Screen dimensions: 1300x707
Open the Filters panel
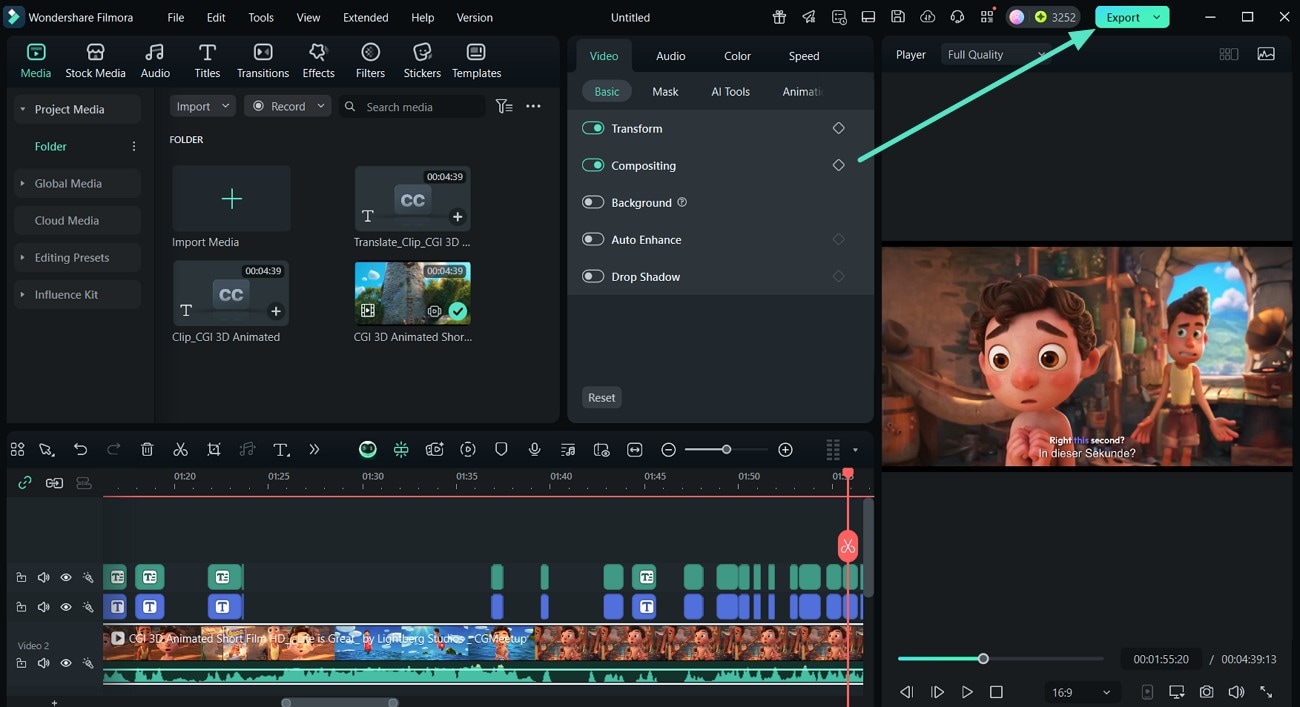point(370,61)
